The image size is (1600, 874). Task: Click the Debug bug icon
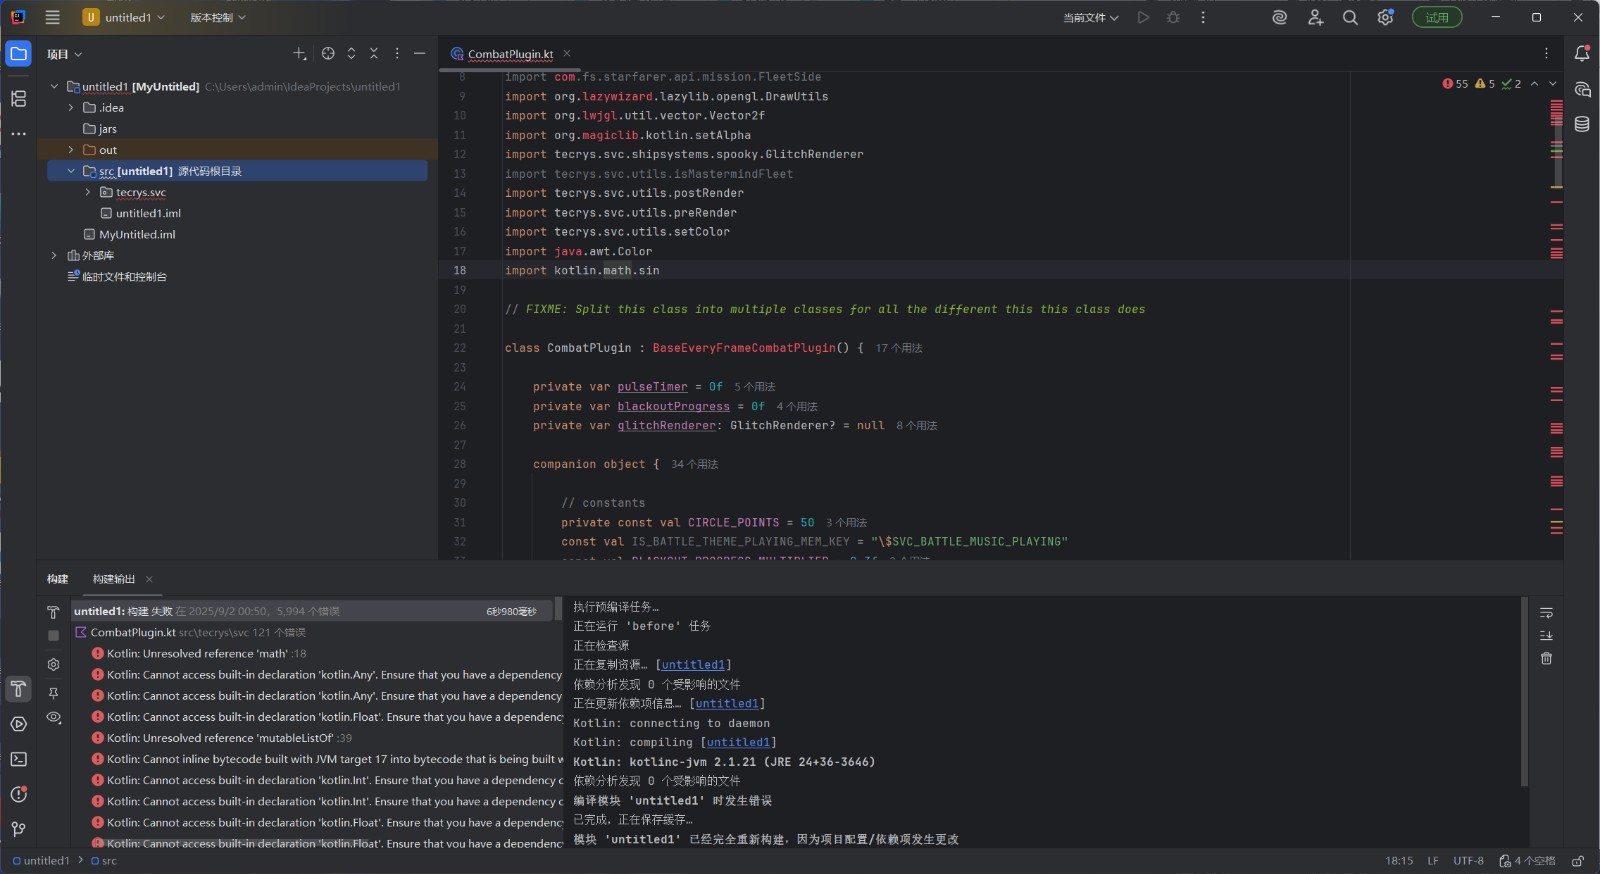(1173, 17)
